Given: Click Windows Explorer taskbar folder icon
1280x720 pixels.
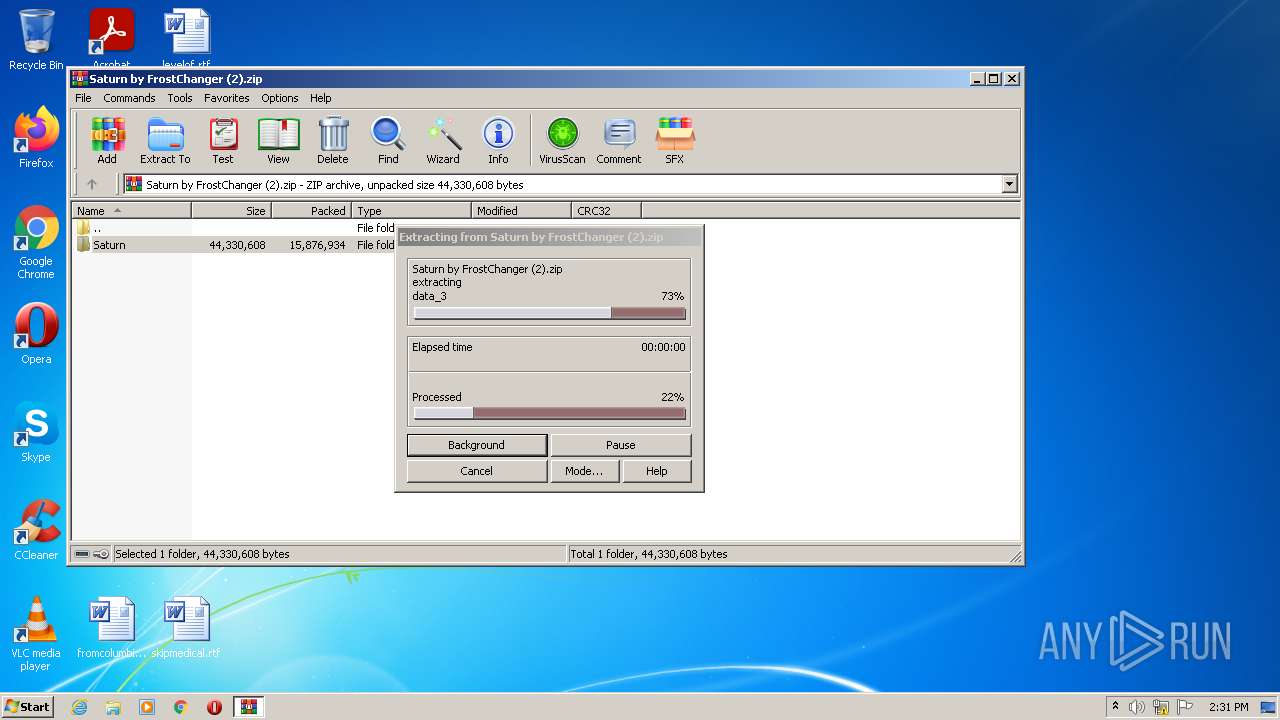Looking at the screenshot, I should [x=113, y=707].
